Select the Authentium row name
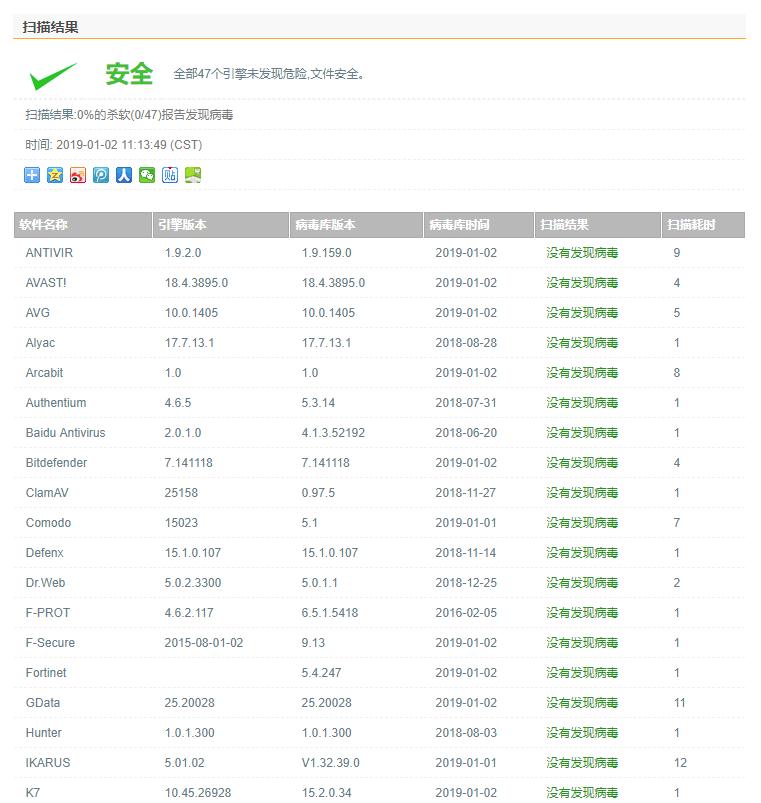Viewport: 761px width, 803px height. point(56,403)
